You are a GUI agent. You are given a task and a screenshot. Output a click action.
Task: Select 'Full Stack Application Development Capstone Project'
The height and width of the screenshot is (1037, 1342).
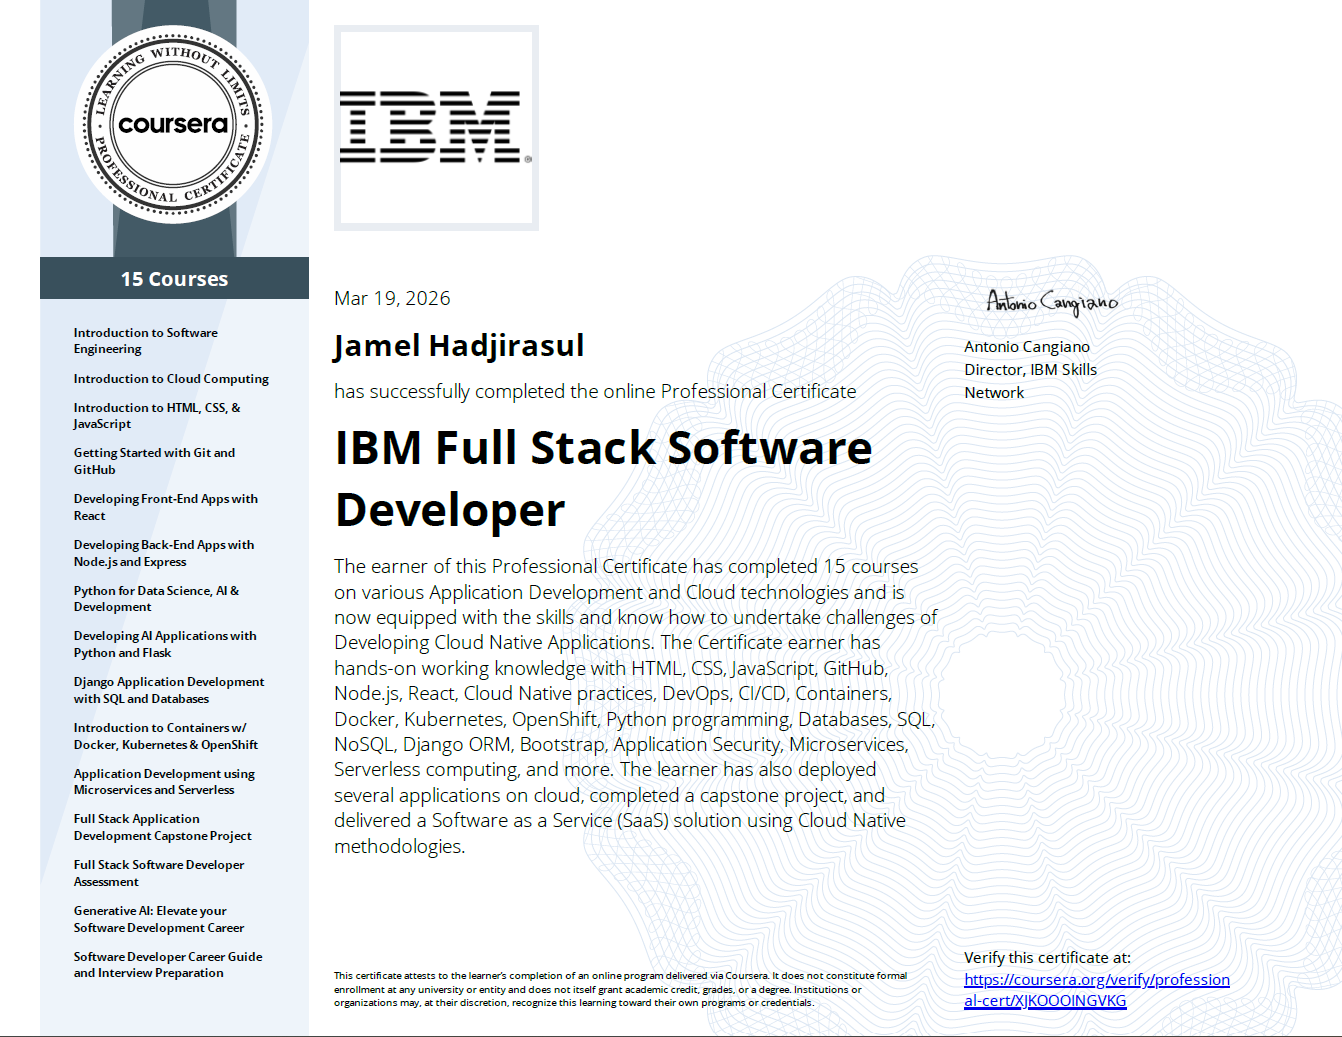[x=161, y=827]
